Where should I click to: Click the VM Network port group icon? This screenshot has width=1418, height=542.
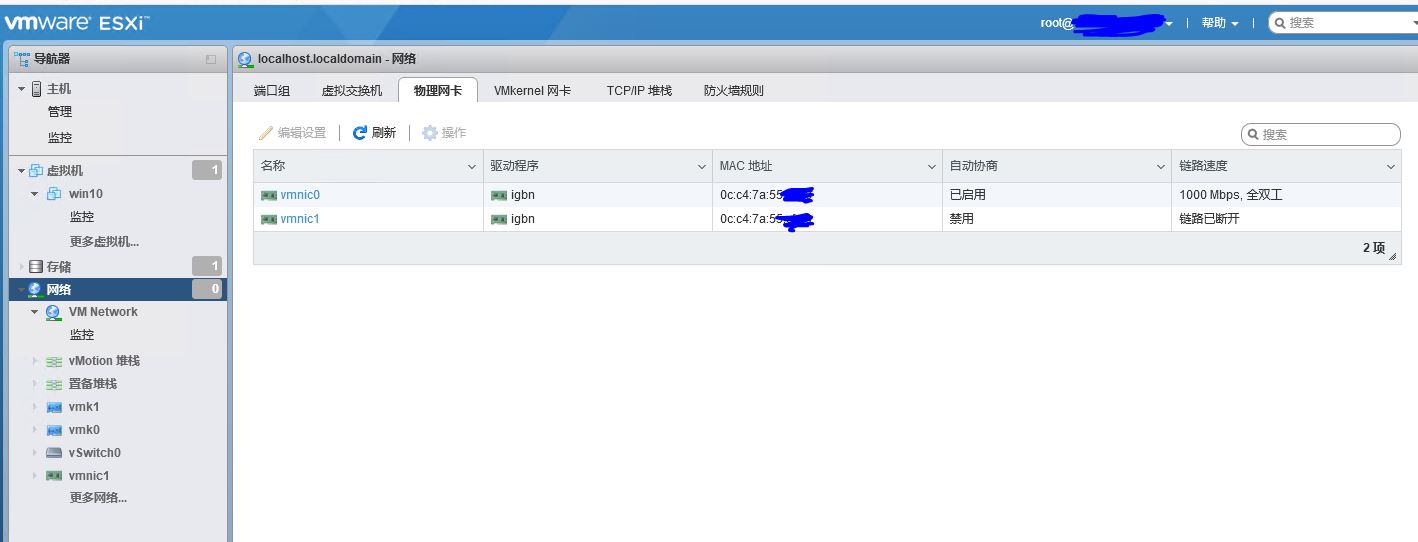point(54,312)
